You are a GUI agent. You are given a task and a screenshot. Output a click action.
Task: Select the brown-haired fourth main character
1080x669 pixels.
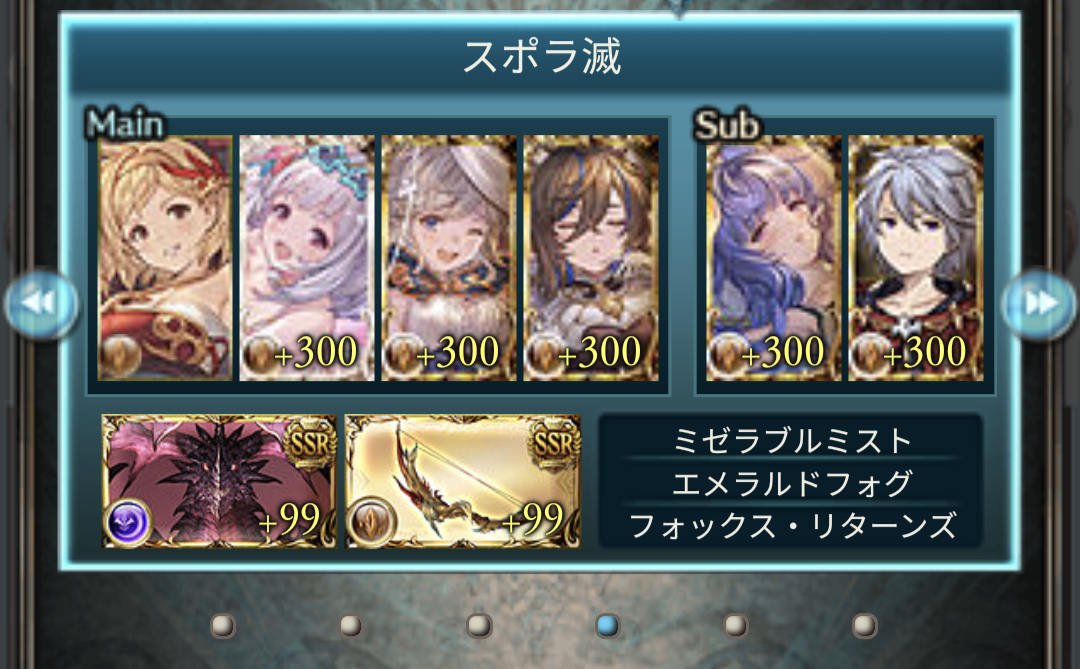click(590, 258)
